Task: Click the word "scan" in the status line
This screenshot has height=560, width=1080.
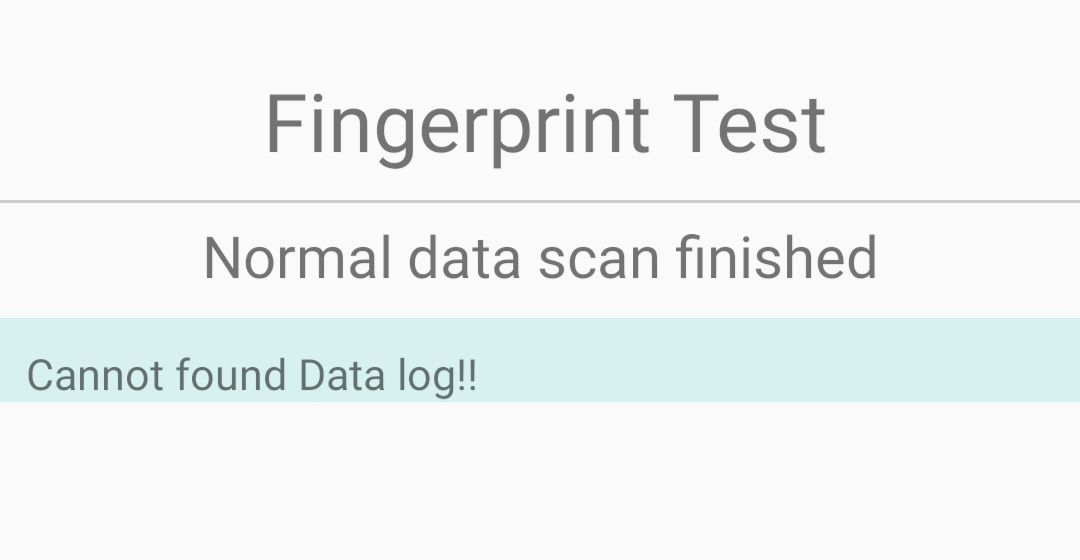Action: click(x=598, y=260)
